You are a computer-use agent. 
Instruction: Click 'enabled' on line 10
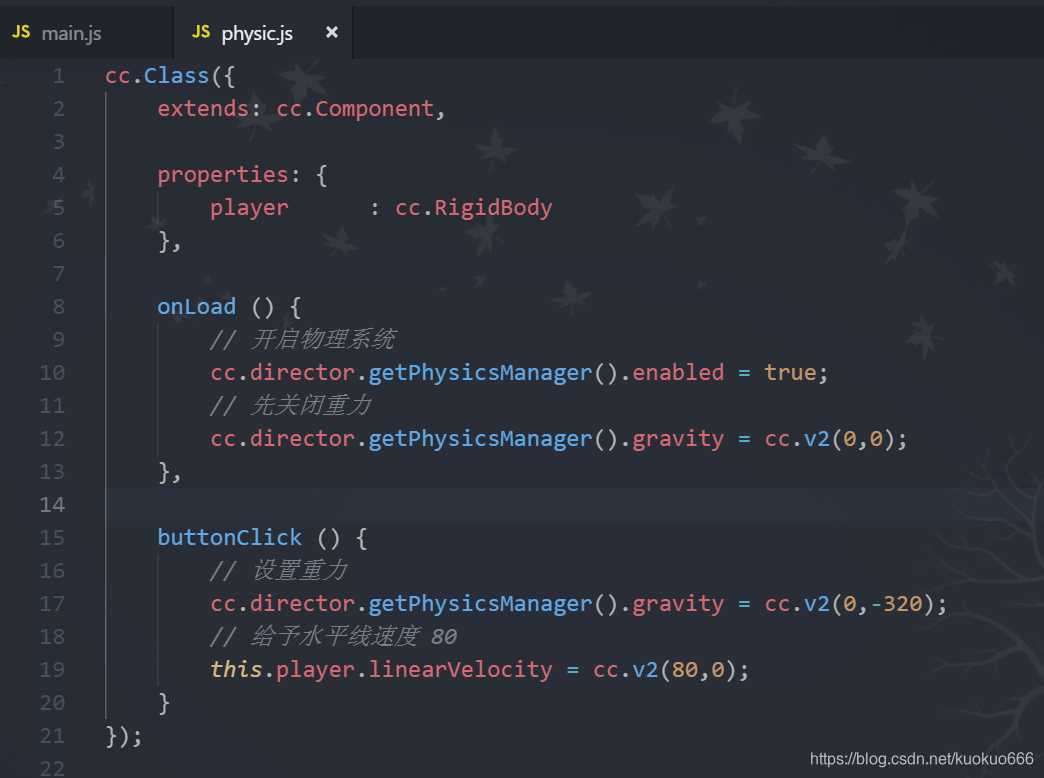(x=678, y=372)
